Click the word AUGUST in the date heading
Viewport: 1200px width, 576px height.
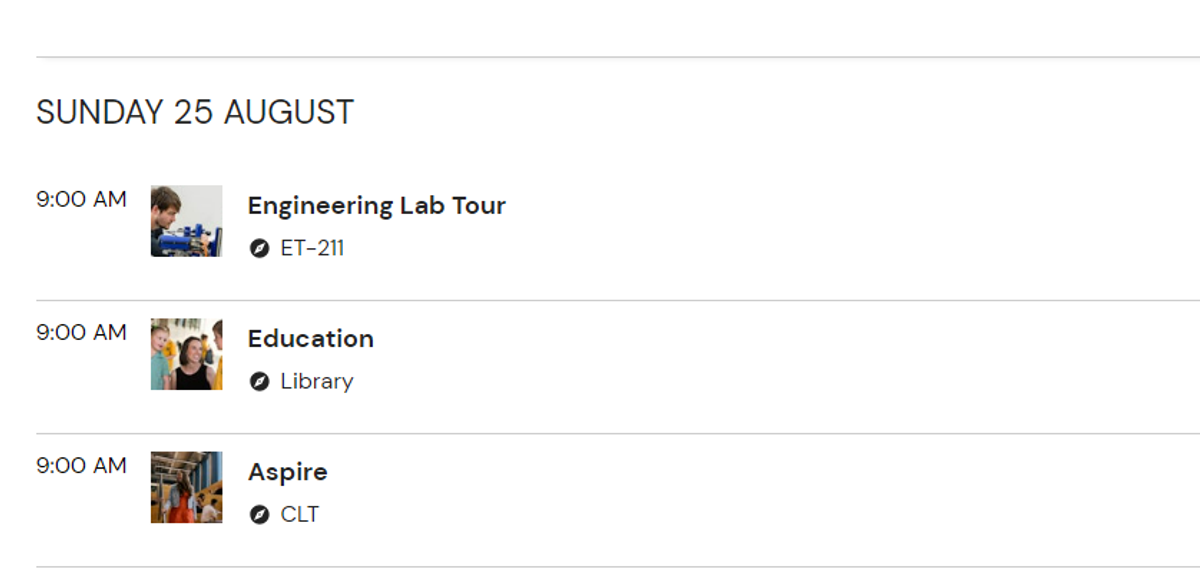click(289, 112)
